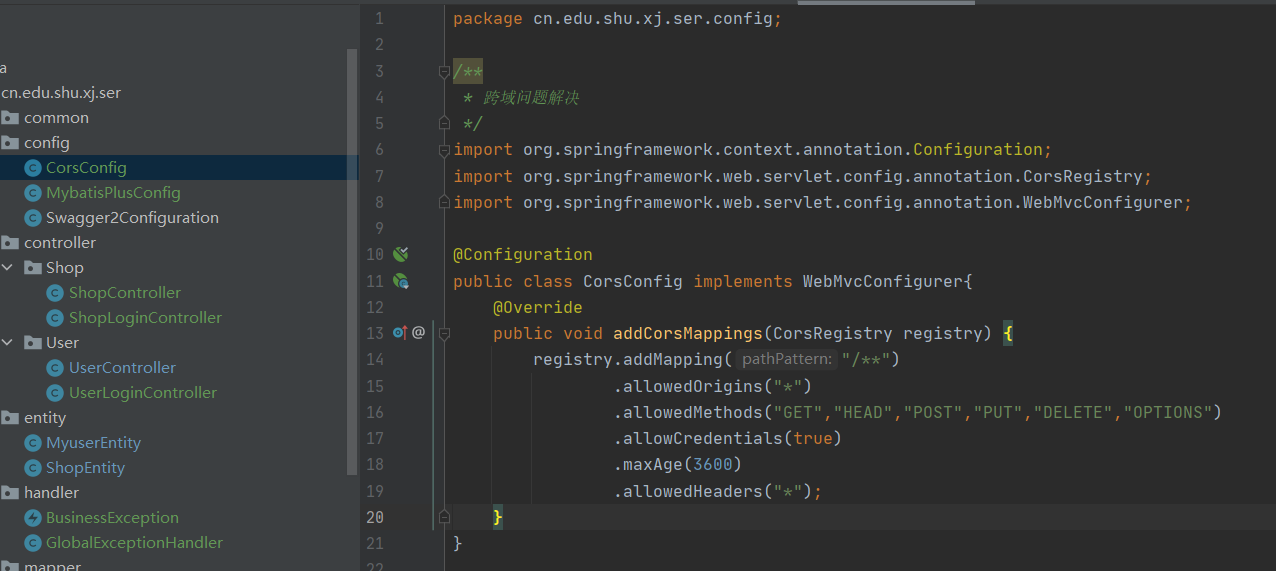The image size is (1276, 571).
Task: Collapse the User package chevron
Action: pos(7,343)
